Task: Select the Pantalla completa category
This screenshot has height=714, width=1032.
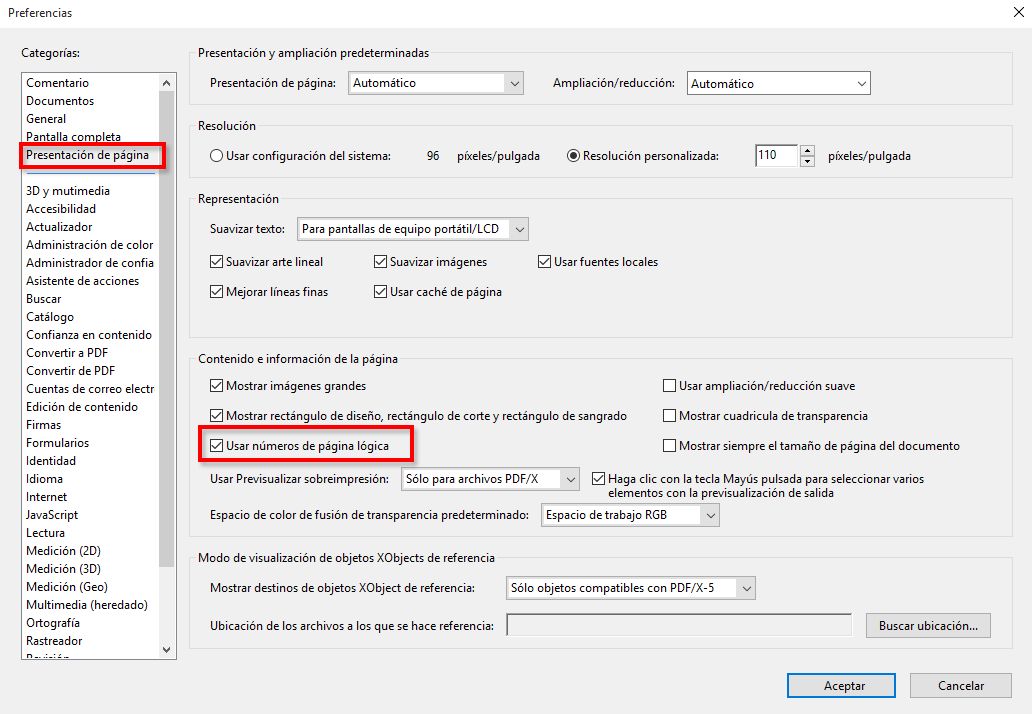Action: (73, 136)
